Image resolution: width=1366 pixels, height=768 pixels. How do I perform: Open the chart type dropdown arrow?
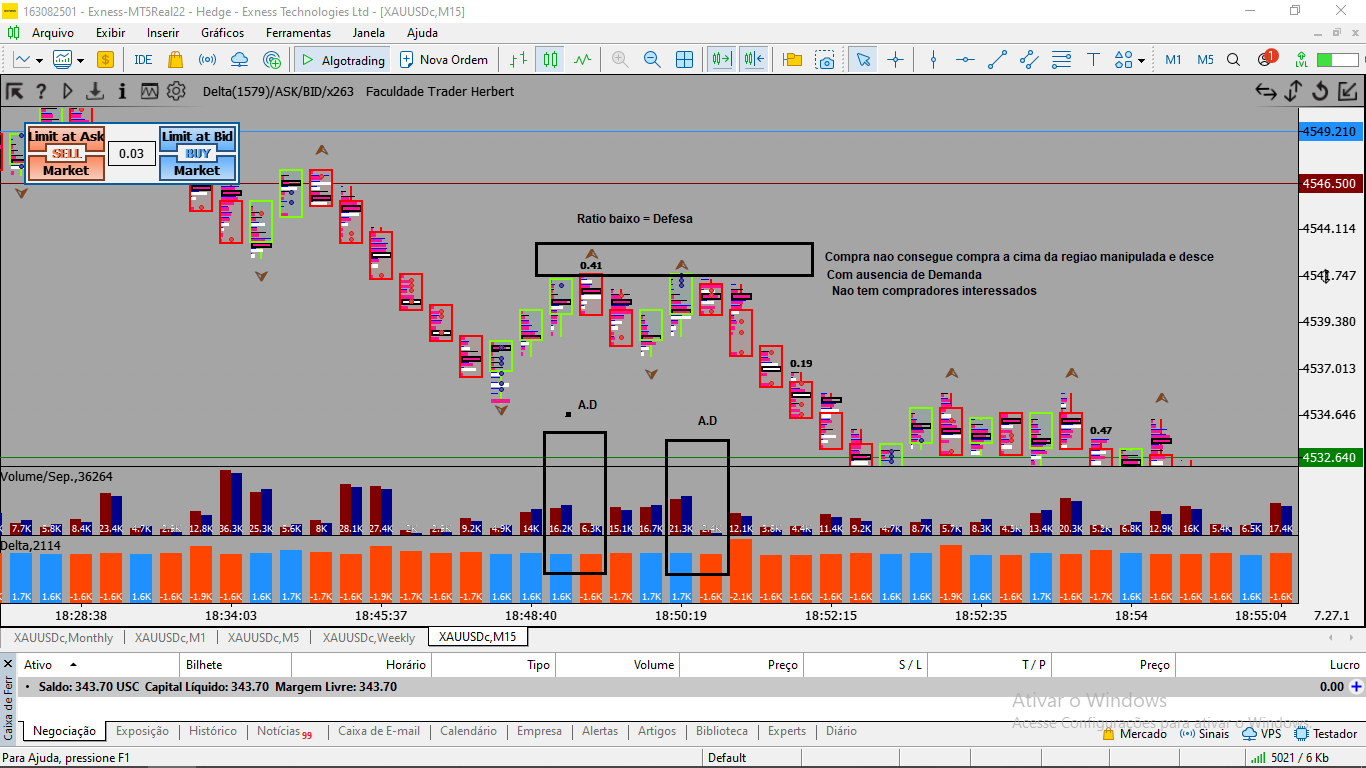tap(37, 60)
